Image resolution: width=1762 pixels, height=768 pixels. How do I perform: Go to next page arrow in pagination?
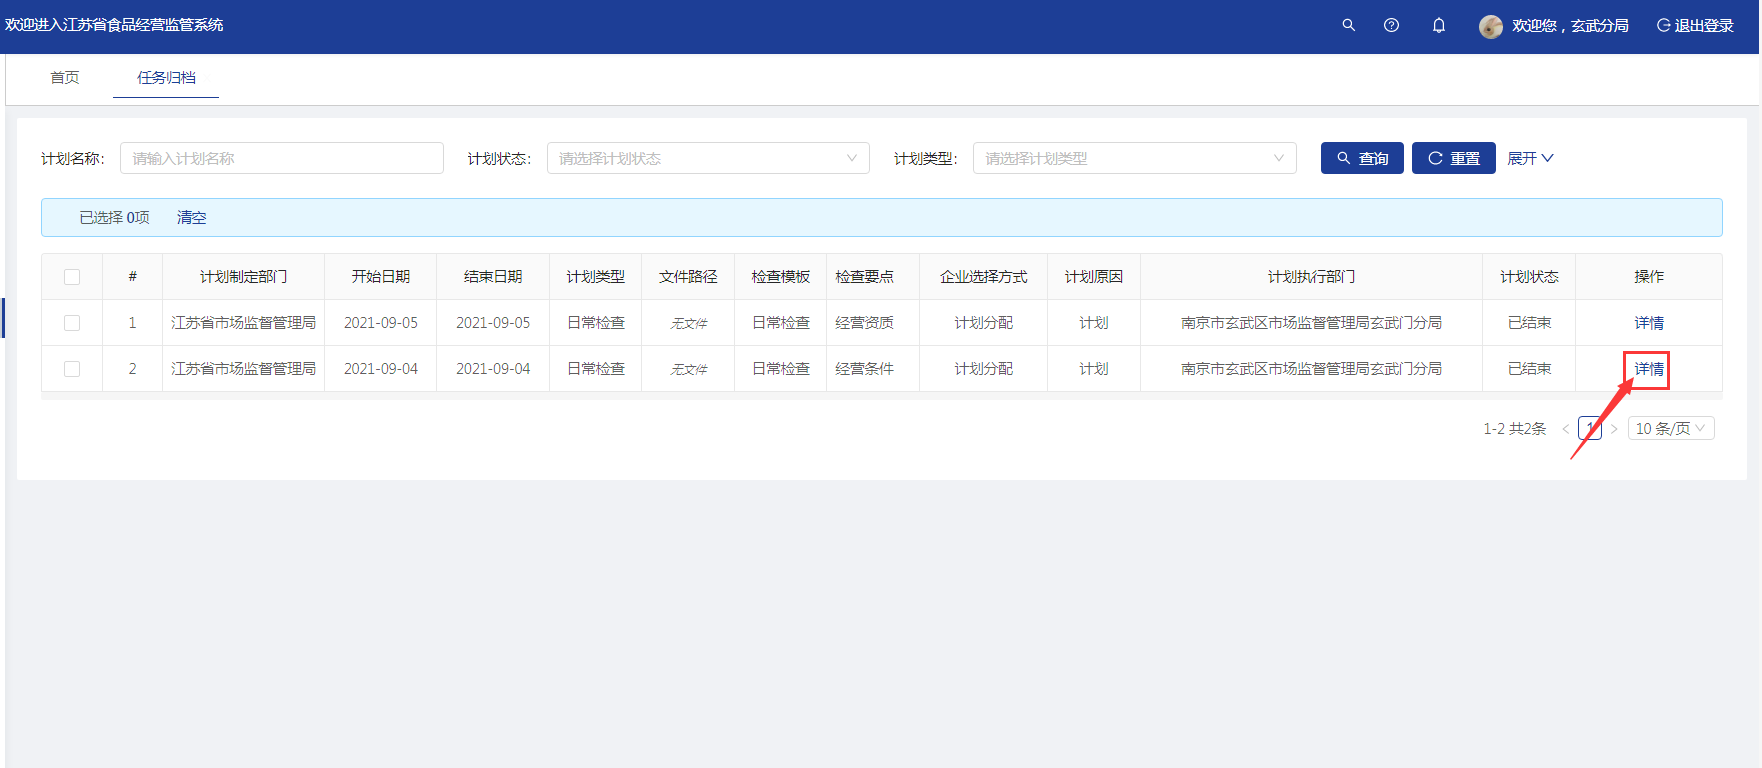pos(1614,429)
